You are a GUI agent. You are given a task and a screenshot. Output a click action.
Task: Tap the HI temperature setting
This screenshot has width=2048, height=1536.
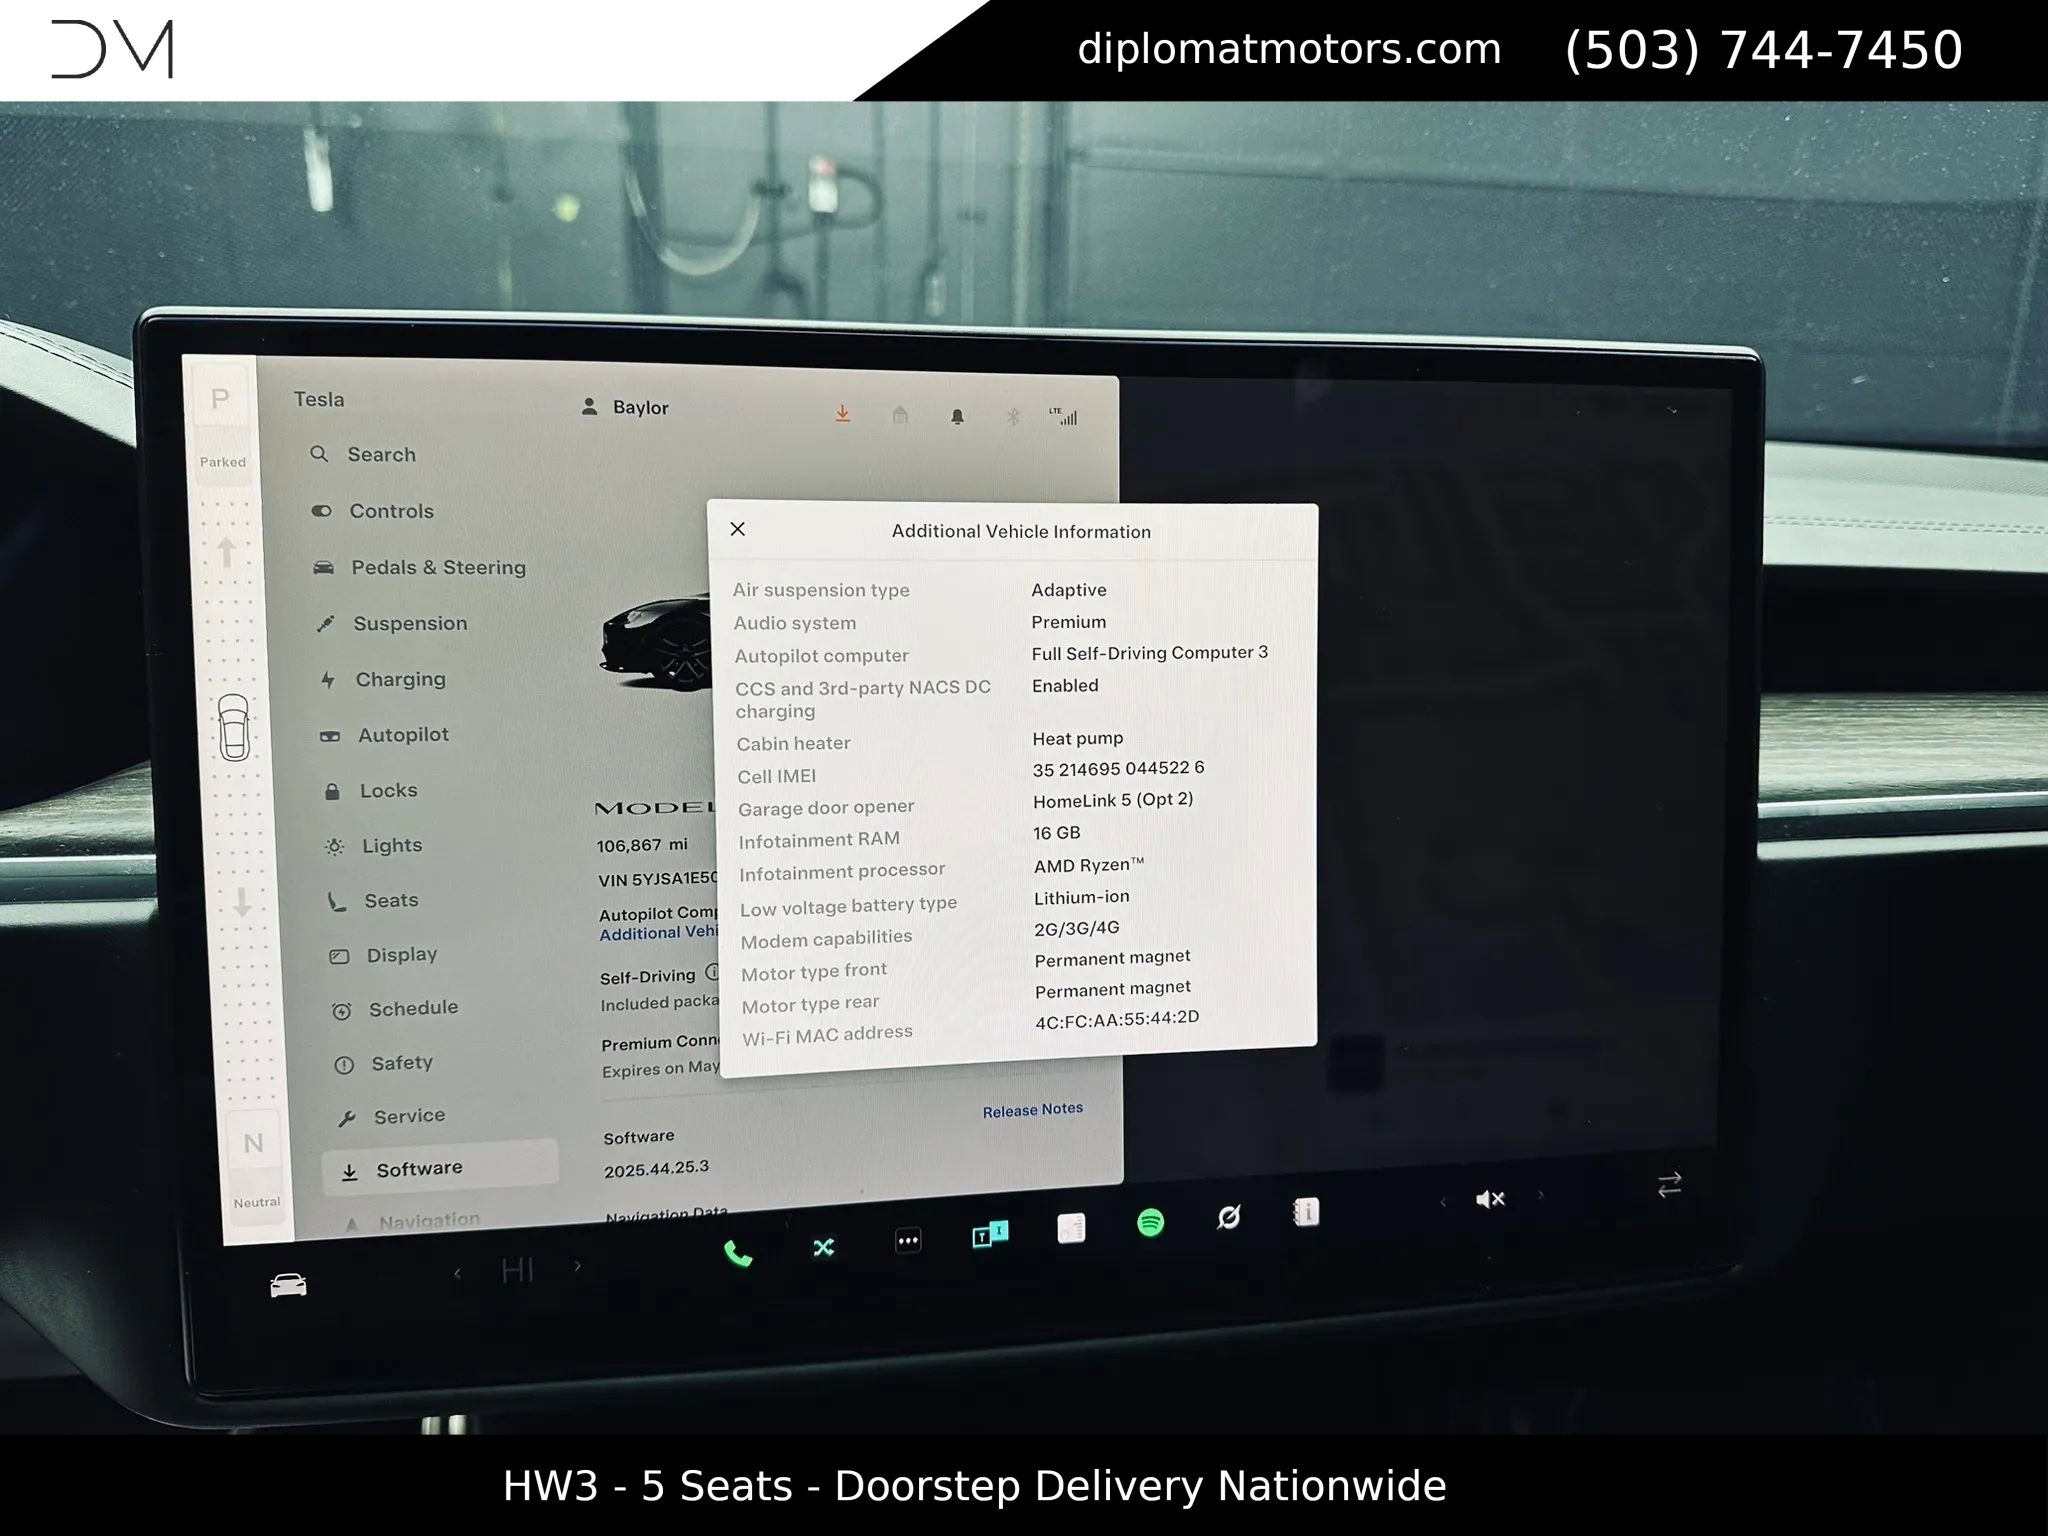(x=517, y=1270)
